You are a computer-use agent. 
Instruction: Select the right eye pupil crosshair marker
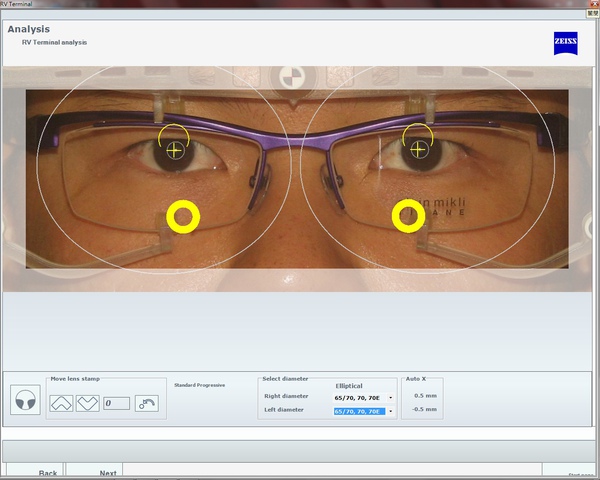(175, 150)
